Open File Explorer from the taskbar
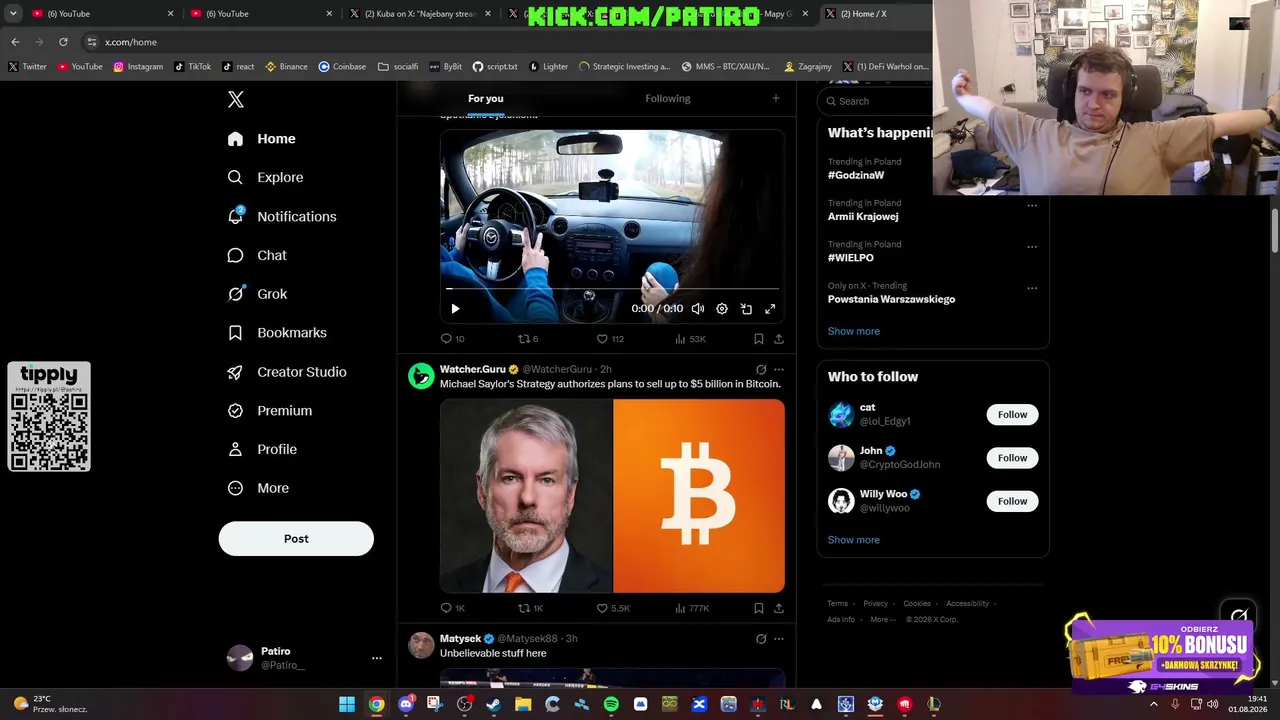 523,704
